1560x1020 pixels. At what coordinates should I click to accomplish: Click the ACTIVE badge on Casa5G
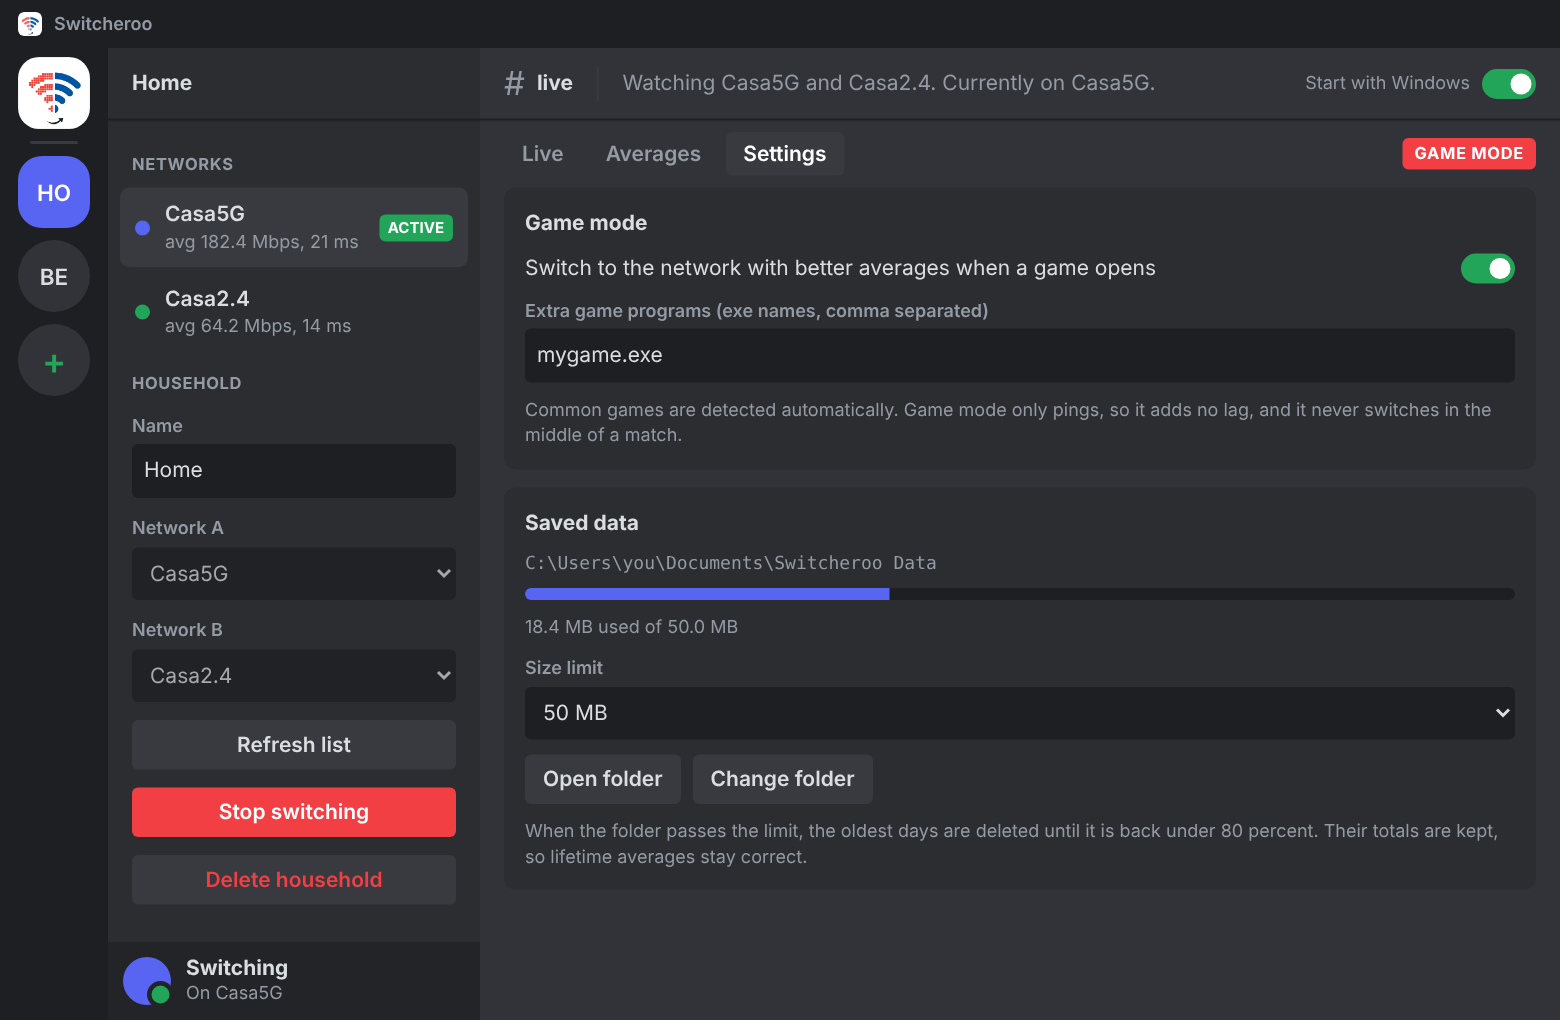416,228
